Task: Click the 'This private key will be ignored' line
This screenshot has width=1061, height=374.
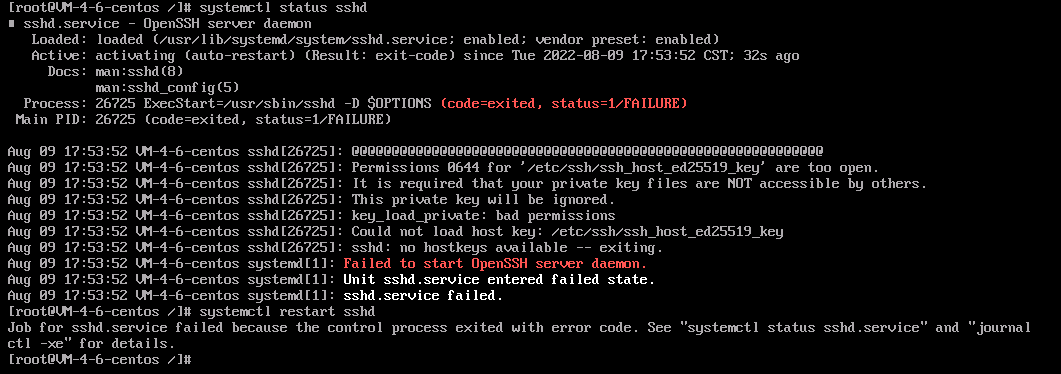Action: (483, 200)
